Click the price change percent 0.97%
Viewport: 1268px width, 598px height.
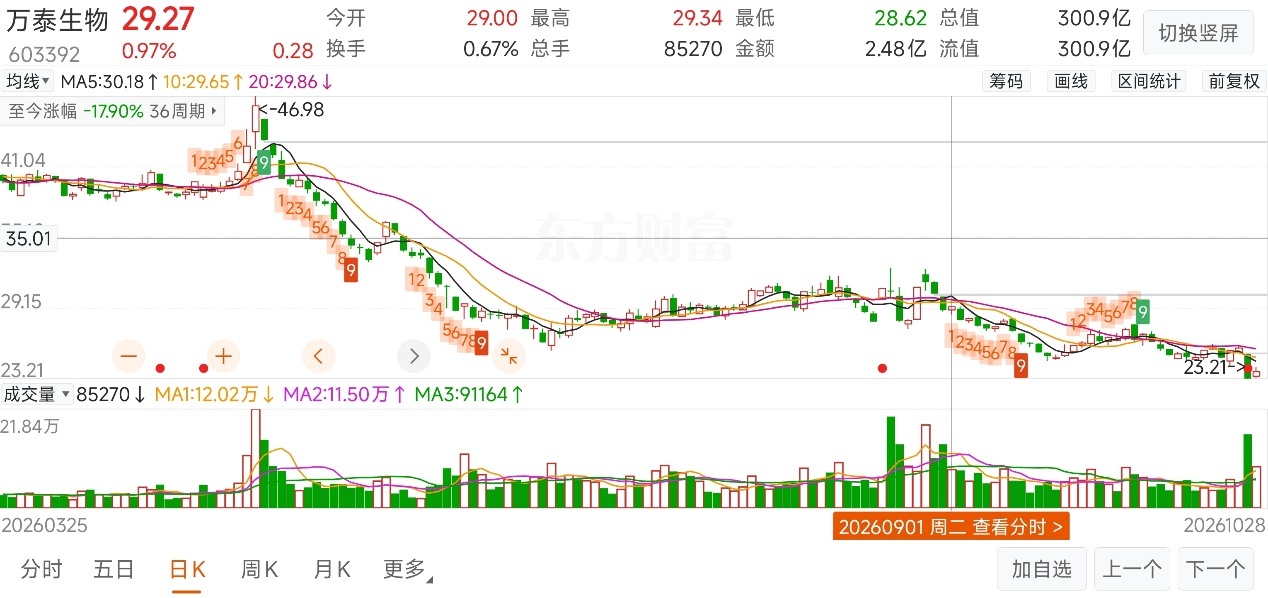(x=149, y=50)
